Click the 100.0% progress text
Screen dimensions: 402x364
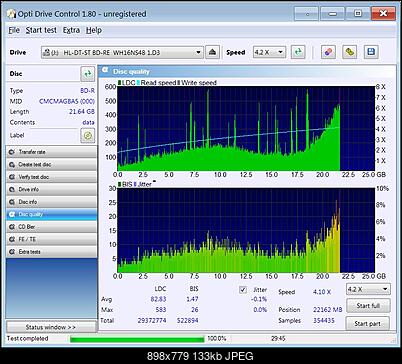217,339
